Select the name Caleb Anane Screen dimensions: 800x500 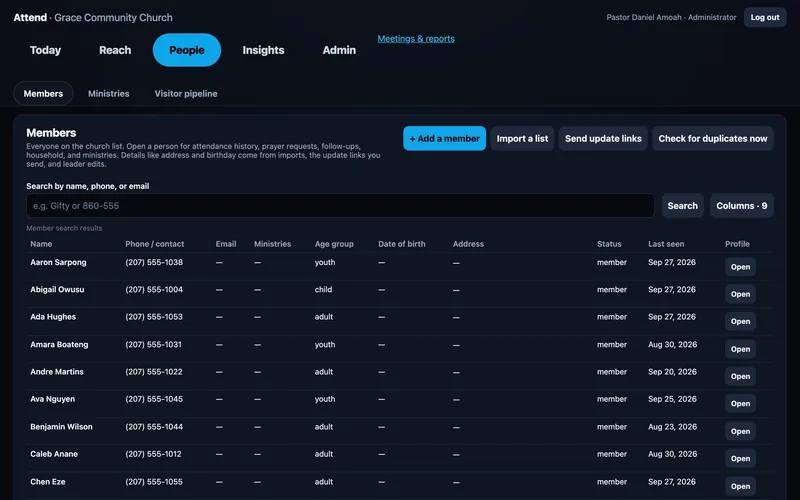pos(54,454)
